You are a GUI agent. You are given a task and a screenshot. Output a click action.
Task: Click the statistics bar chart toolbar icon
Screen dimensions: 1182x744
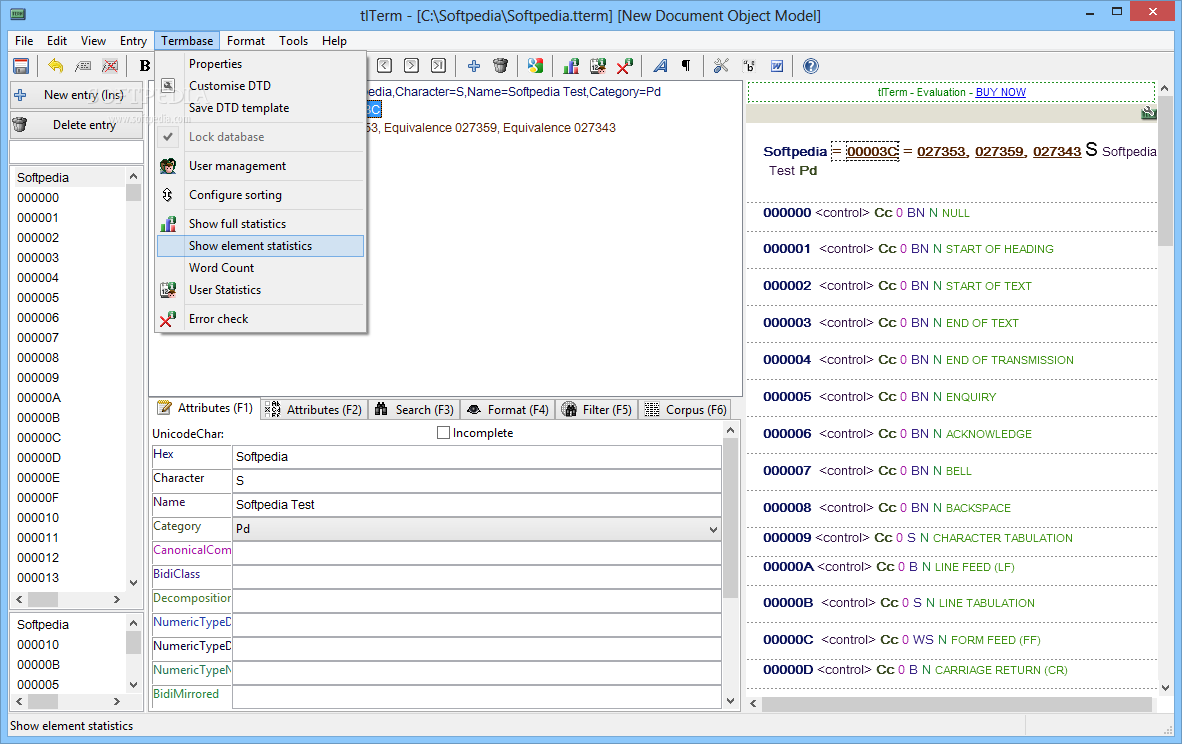571,66
